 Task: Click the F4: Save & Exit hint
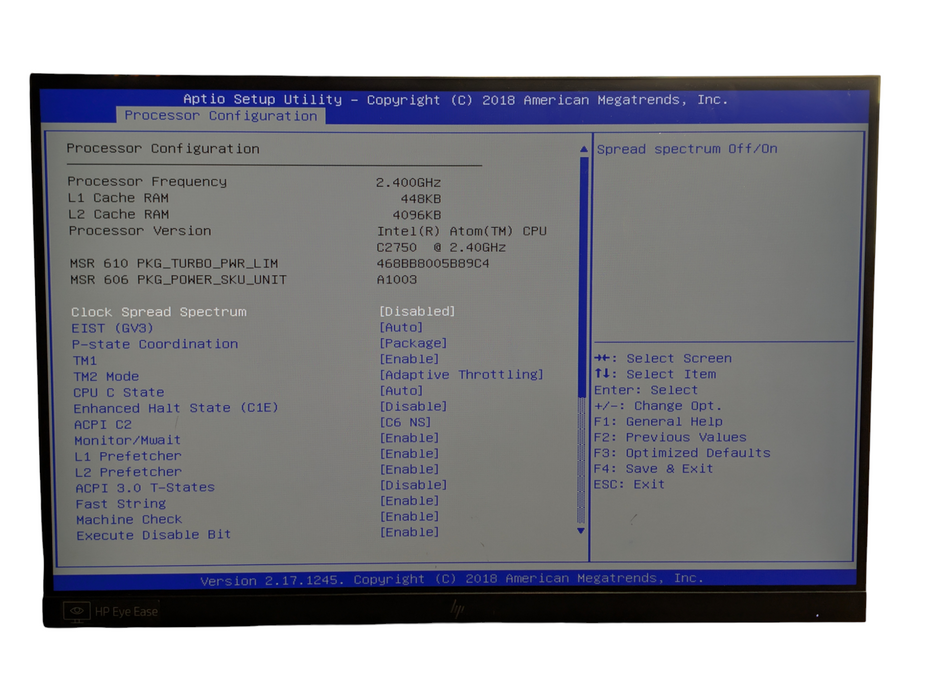[654, 469]
